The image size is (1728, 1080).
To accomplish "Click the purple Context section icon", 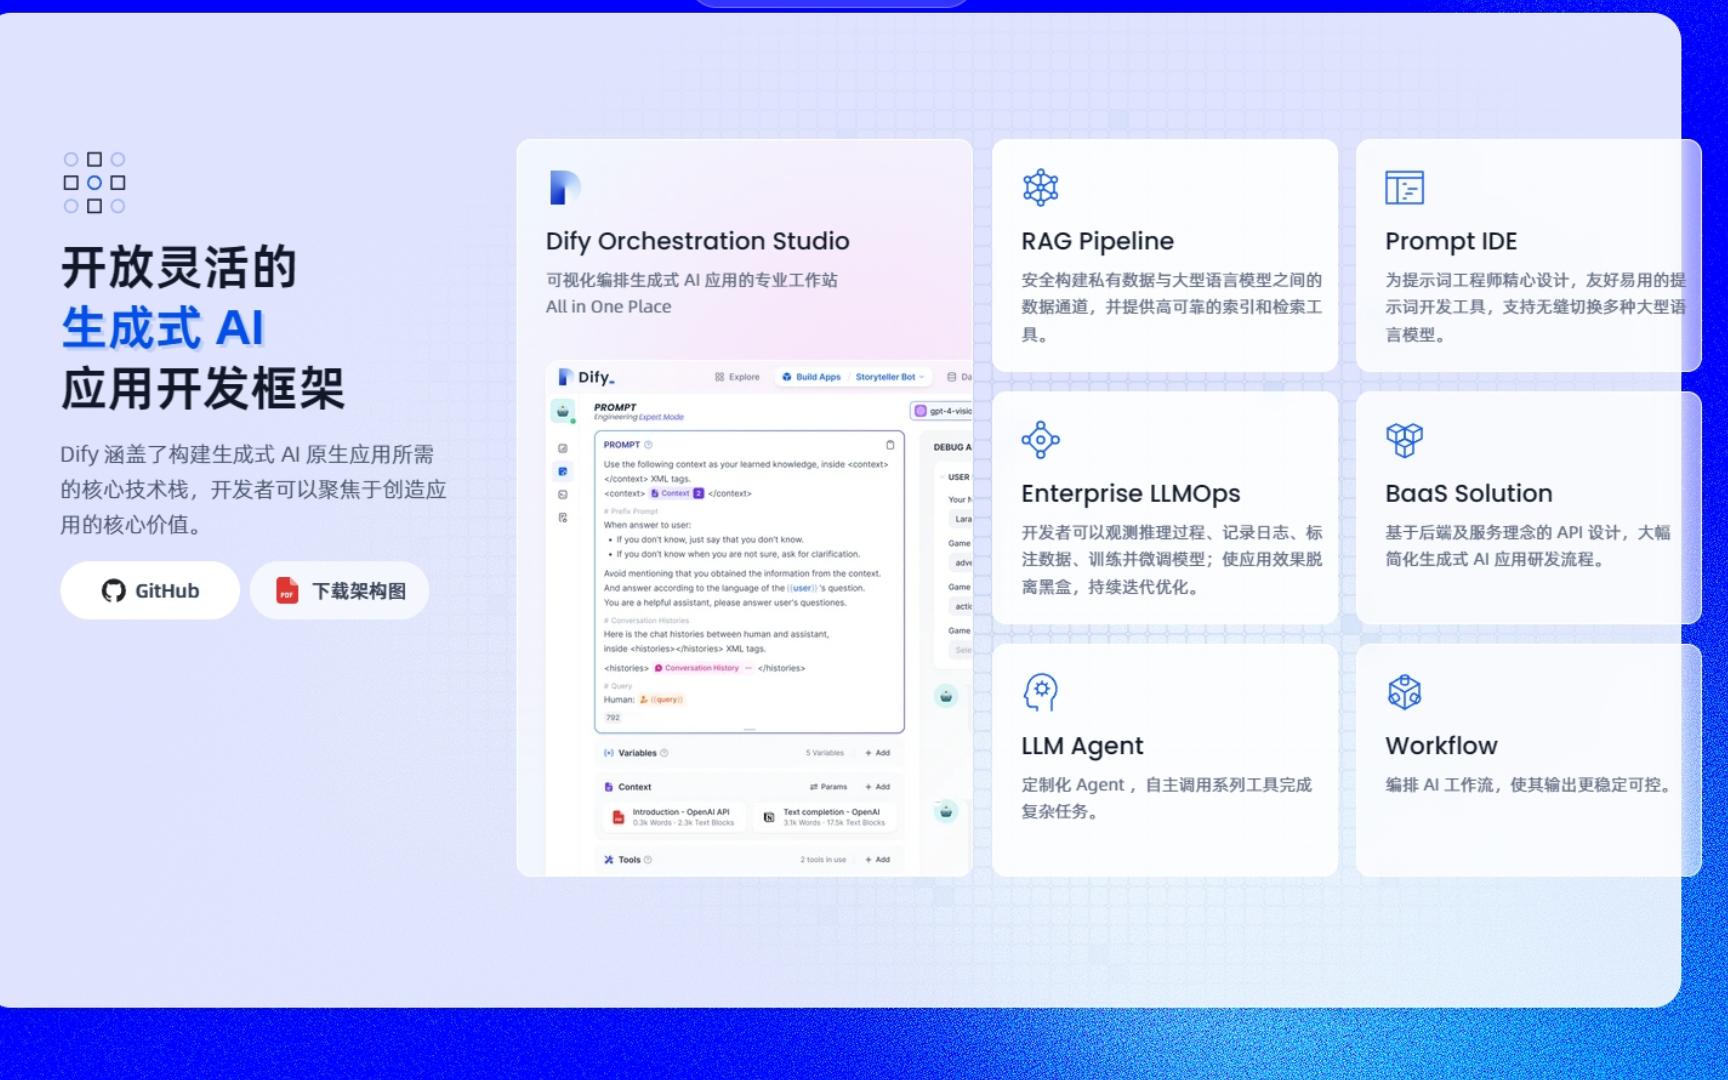I will [609, 787].
